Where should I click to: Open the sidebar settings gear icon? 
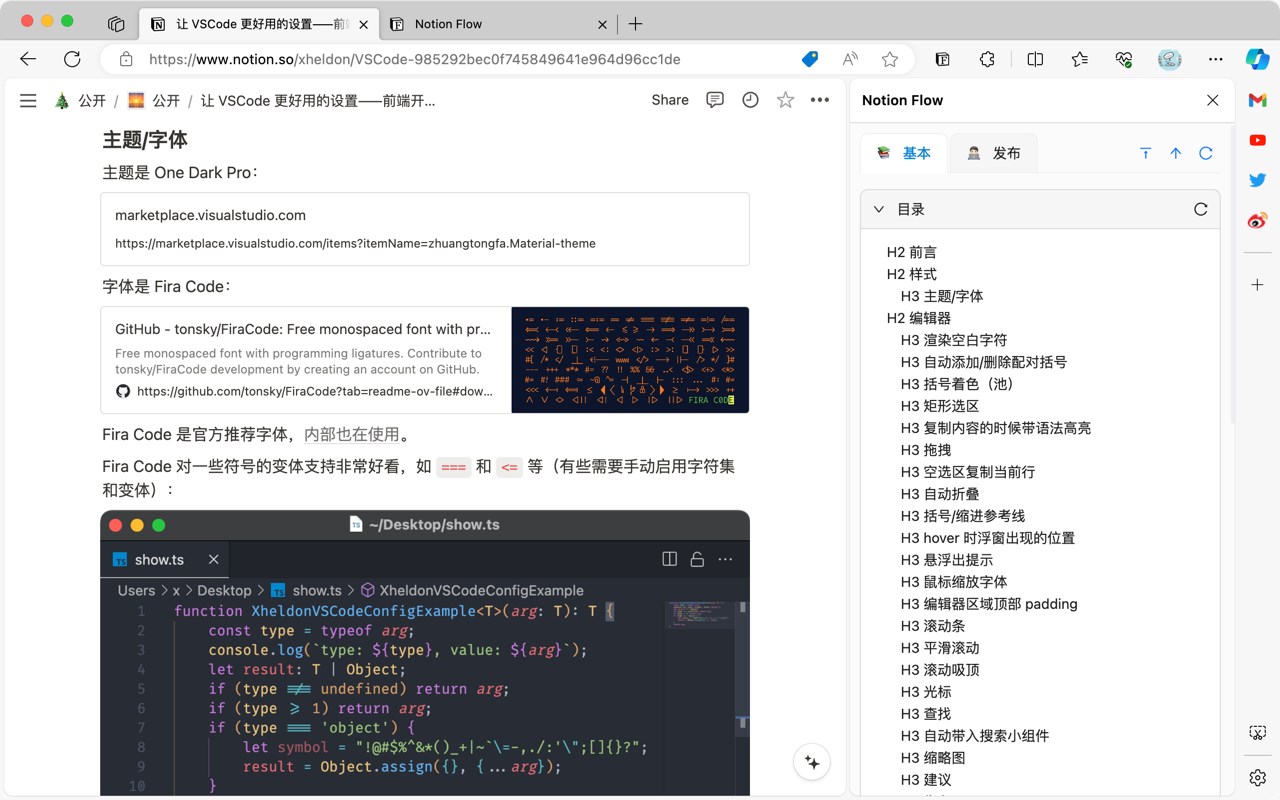coord(1258,777)
